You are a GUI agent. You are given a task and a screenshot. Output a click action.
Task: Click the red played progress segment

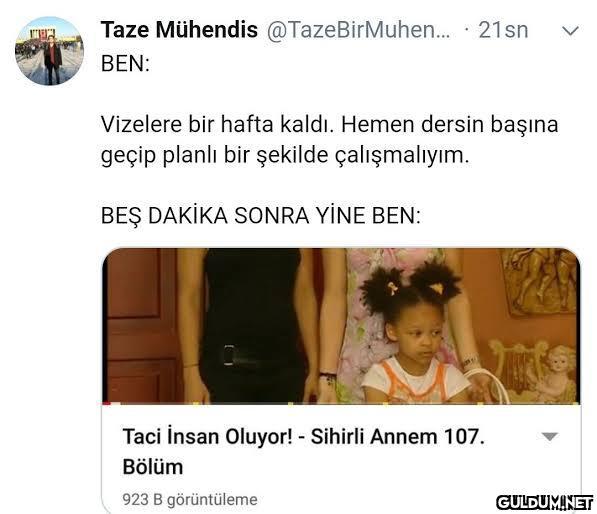tap(107, 403)
